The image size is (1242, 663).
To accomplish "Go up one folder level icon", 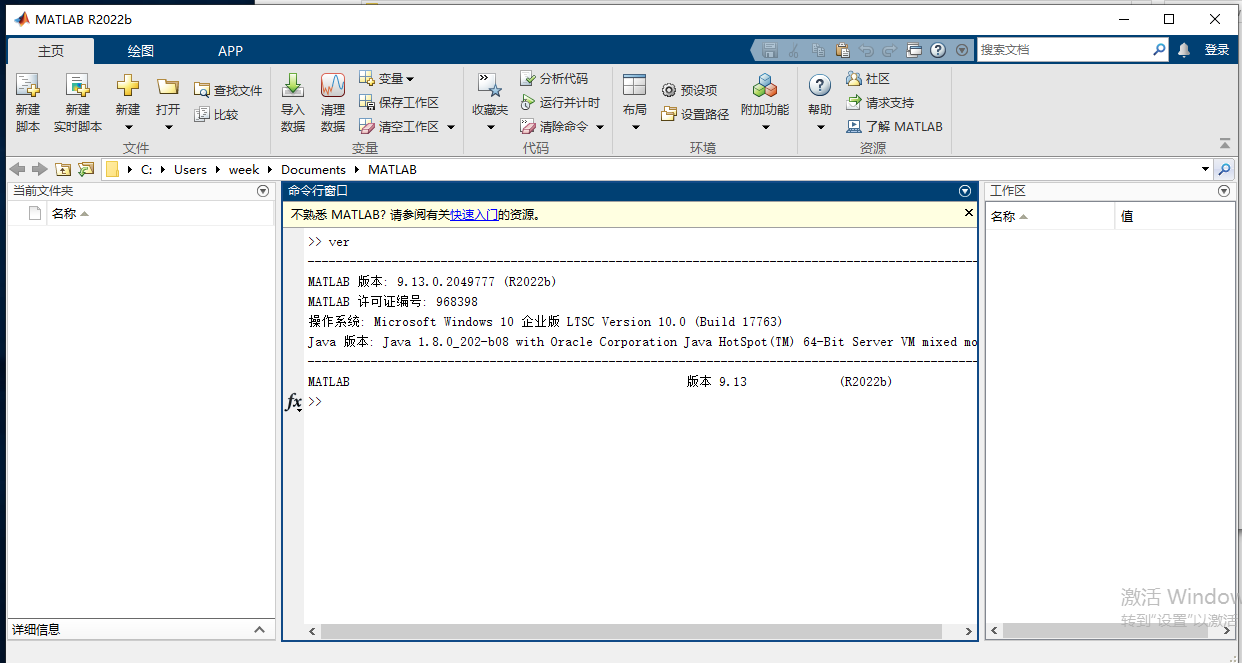I will 63,170.
